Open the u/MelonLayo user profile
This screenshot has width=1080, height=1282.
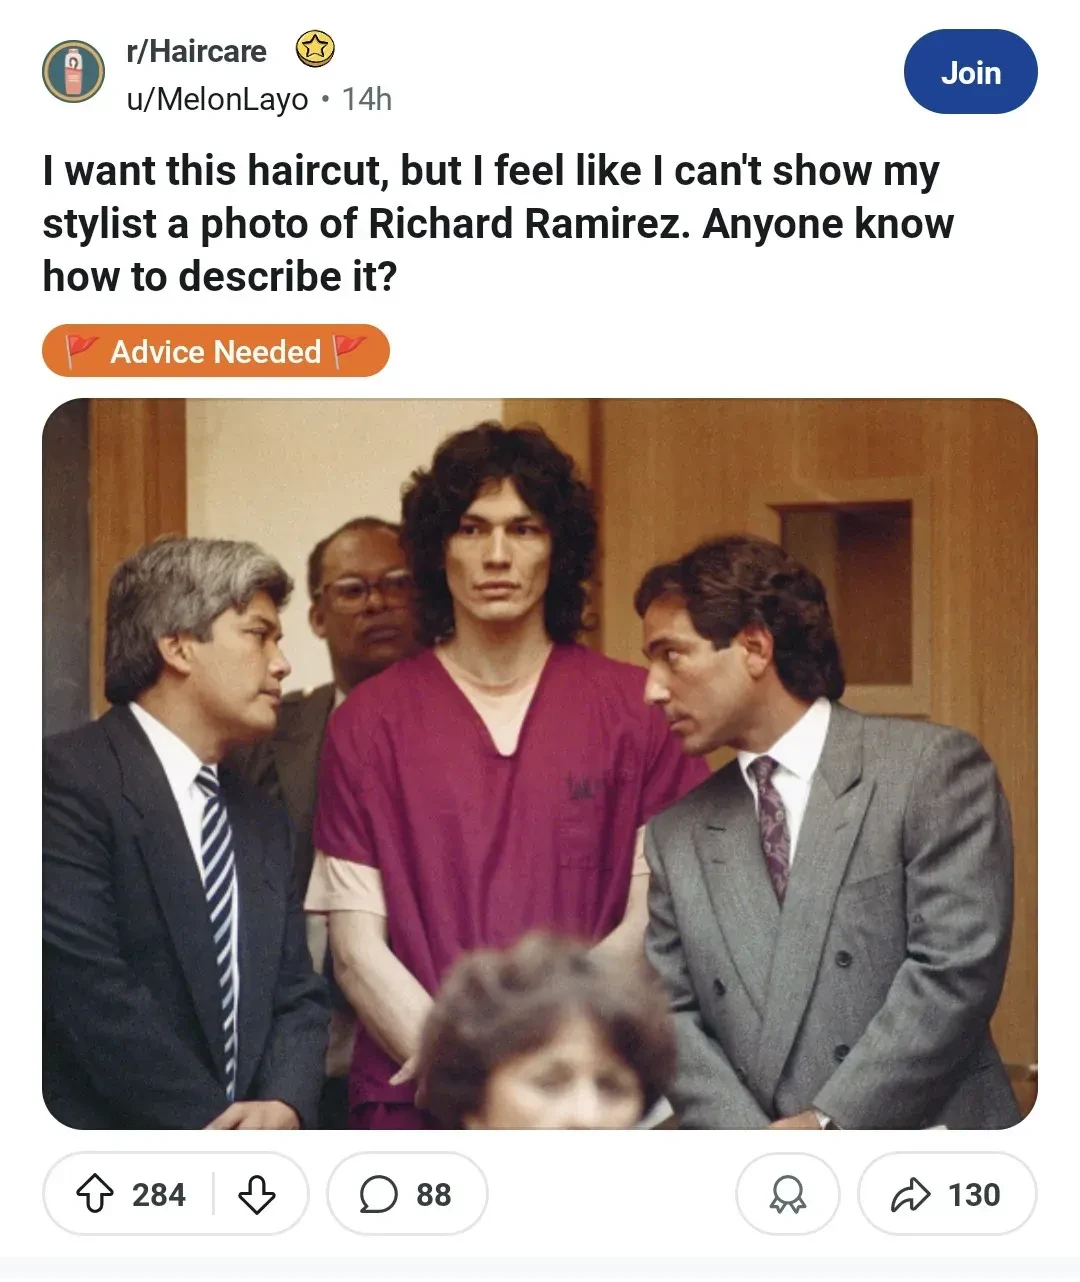tap(217, 99)
